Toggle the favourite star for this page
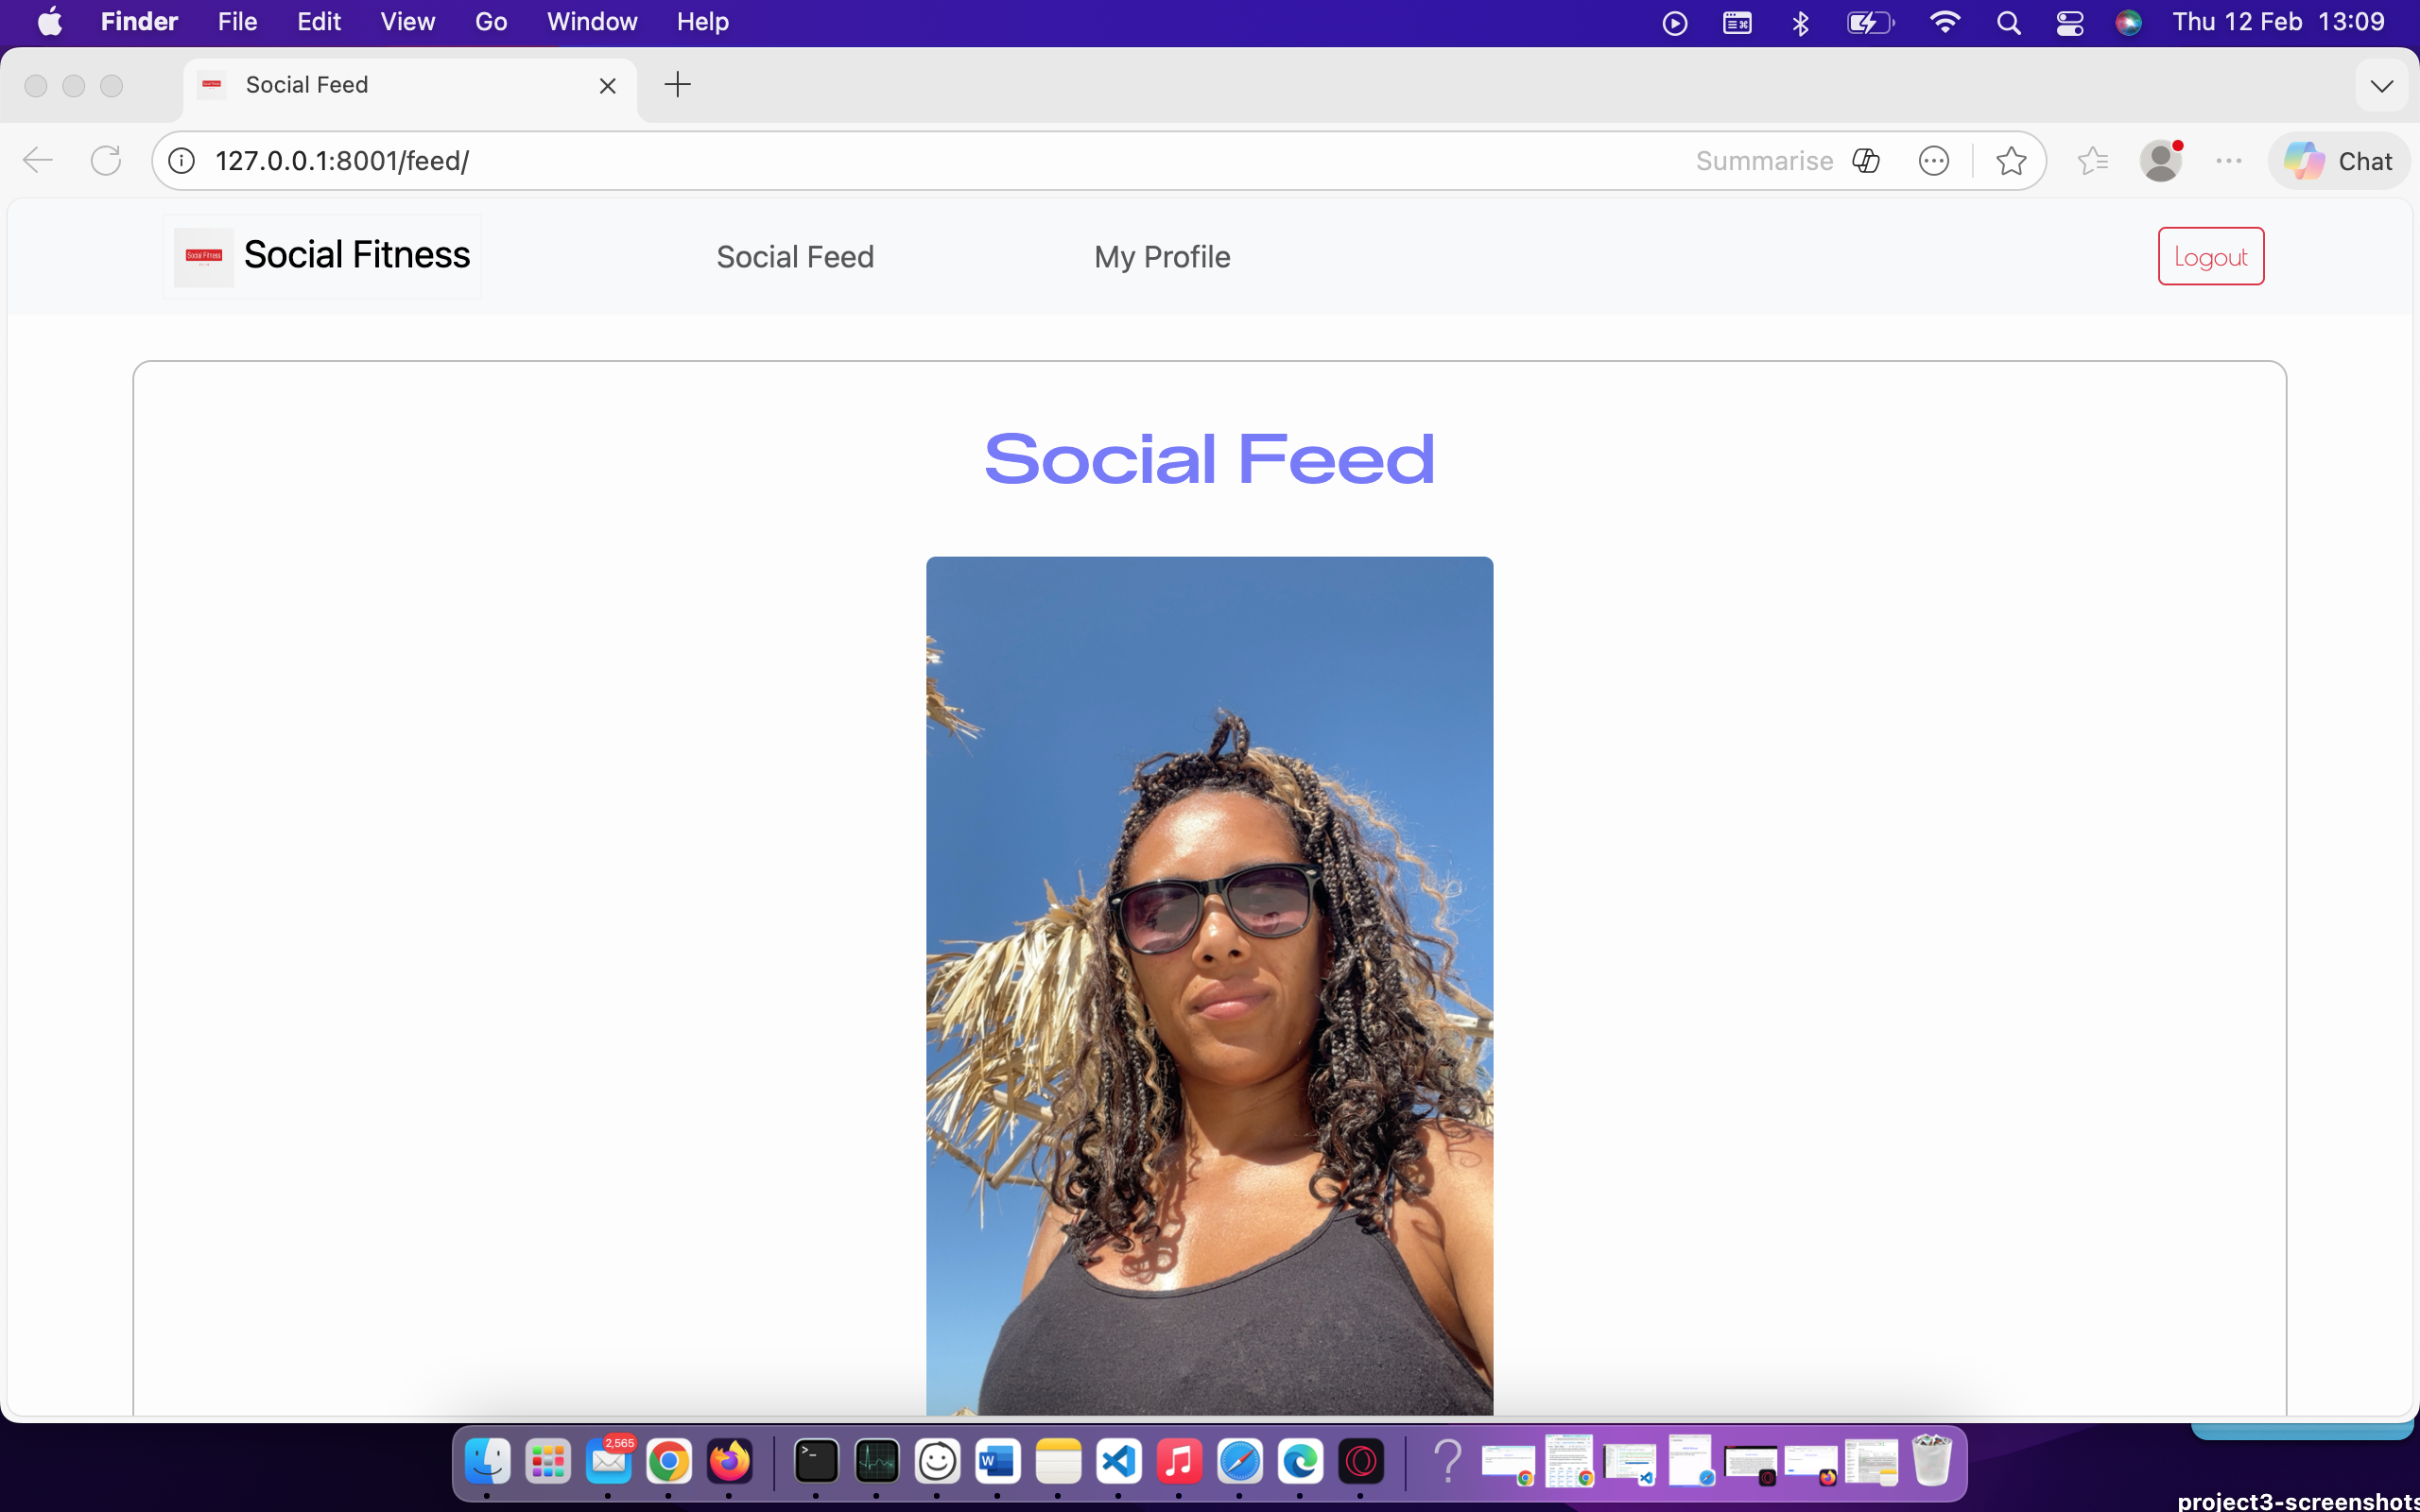Viewport: 2420px width, 1512px height. click(2011, 160)
